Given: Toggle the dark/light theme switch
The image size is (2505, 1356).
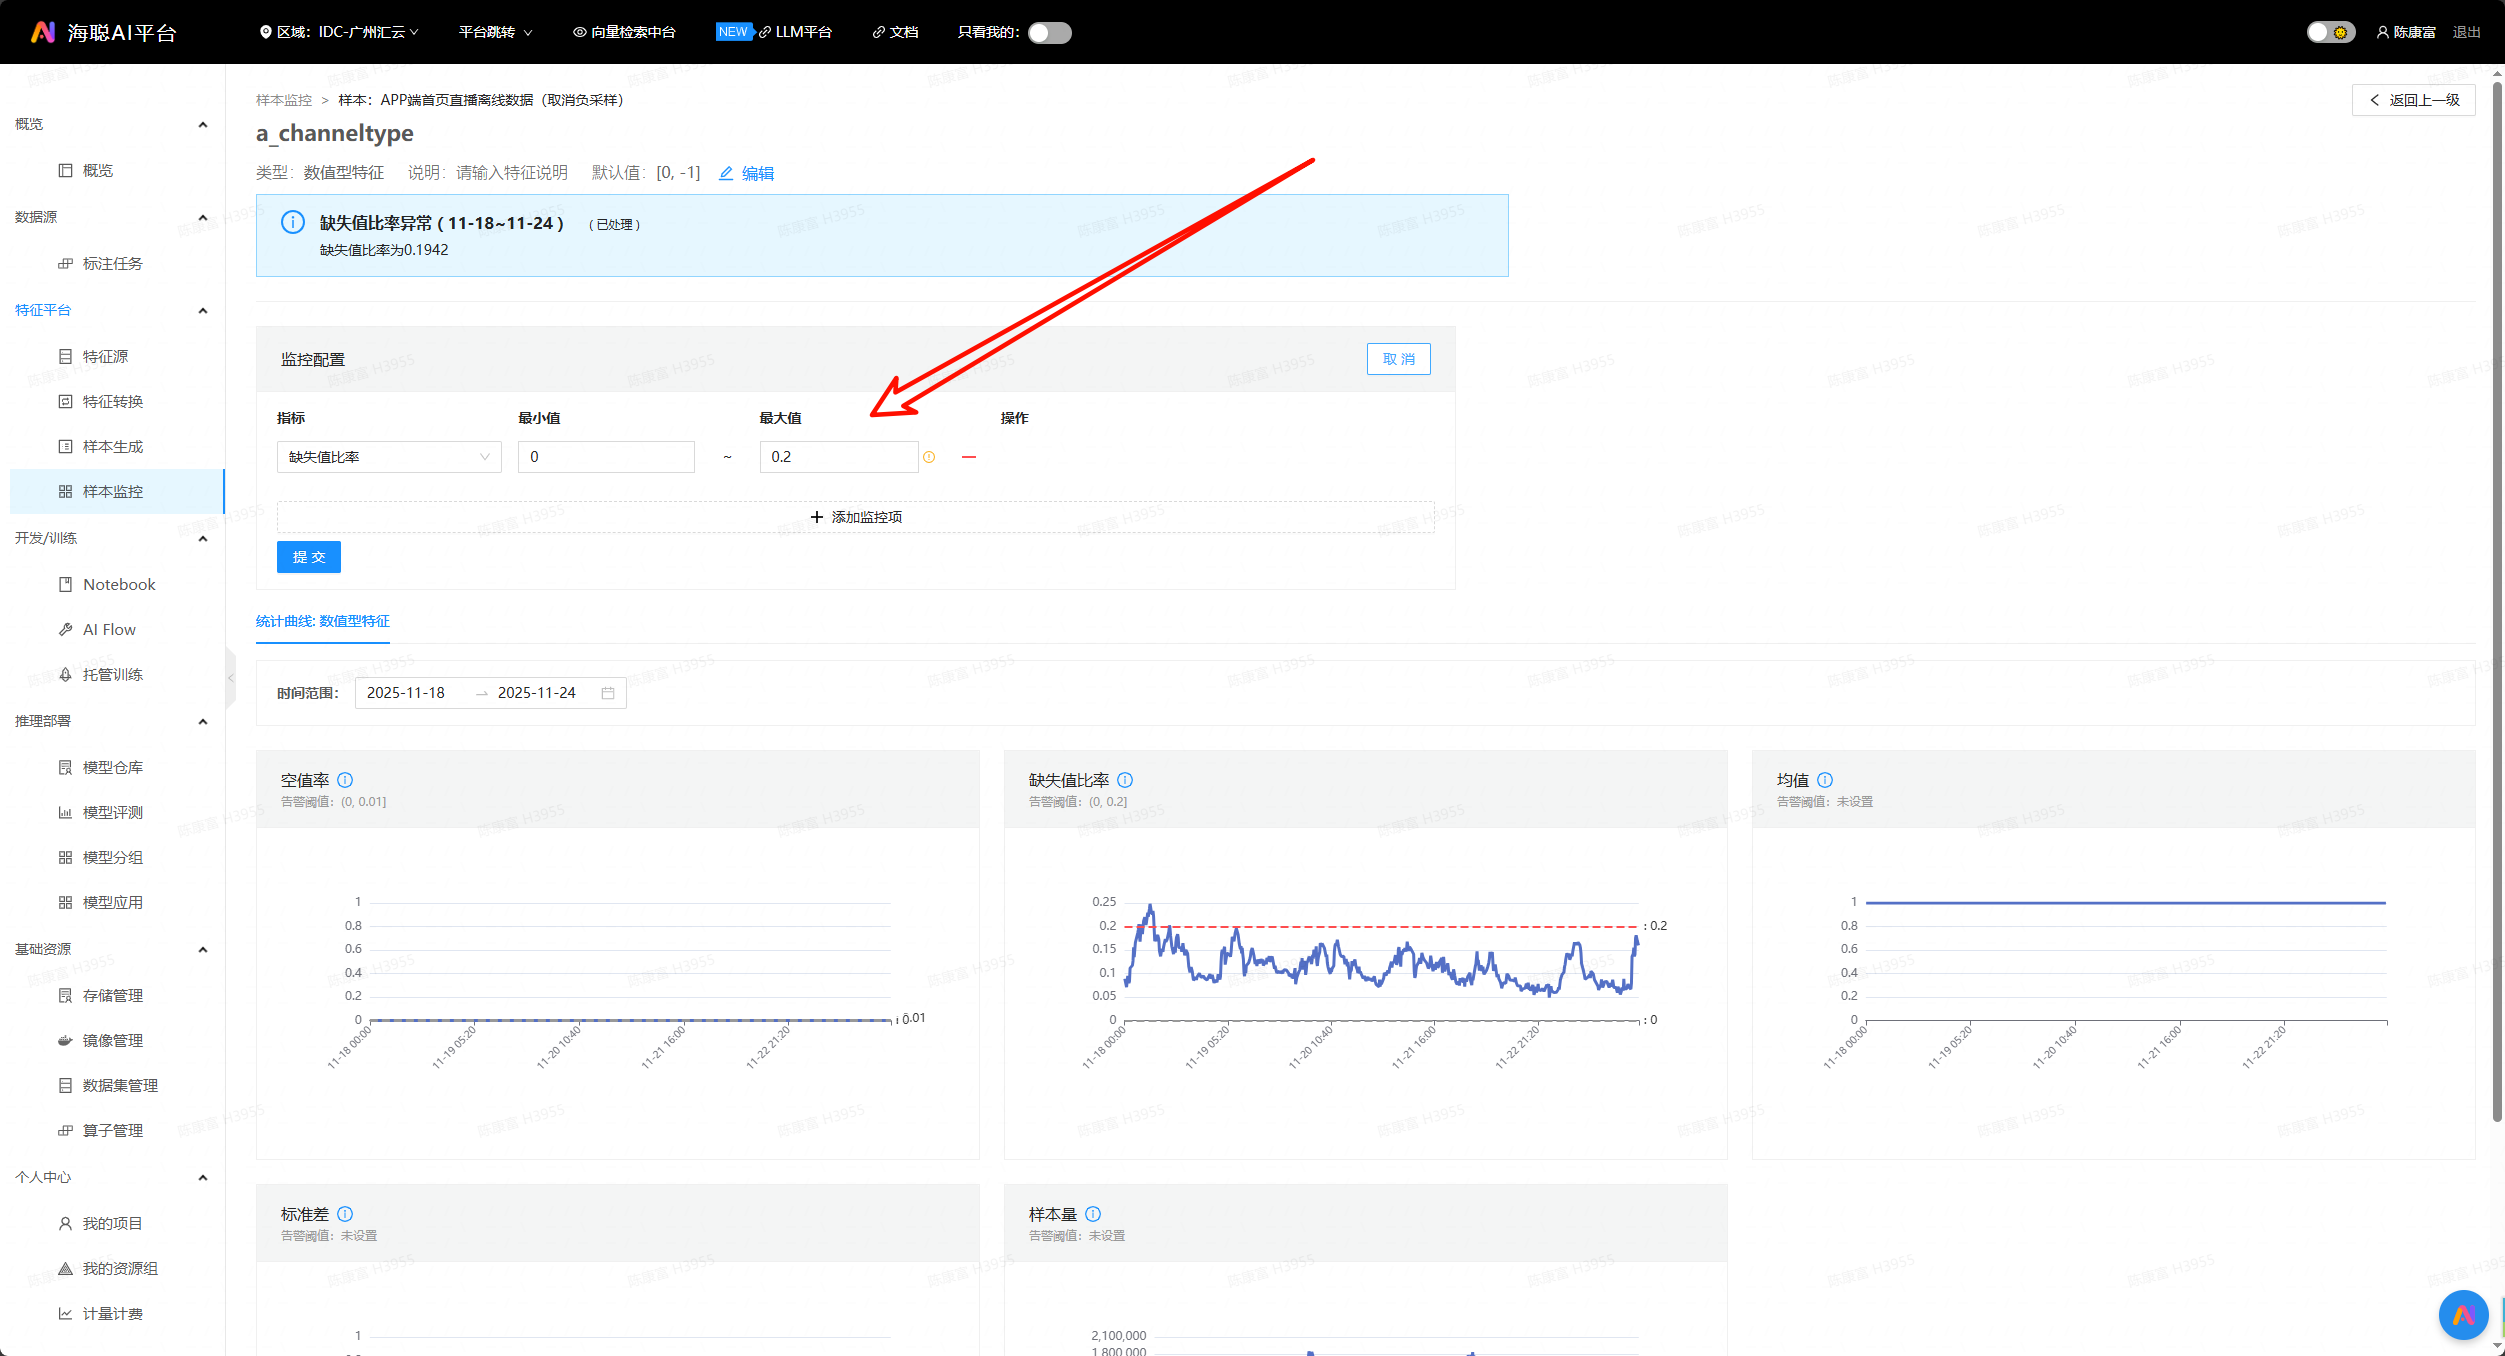Looking at the screenshot, I should coord(2330,33).
